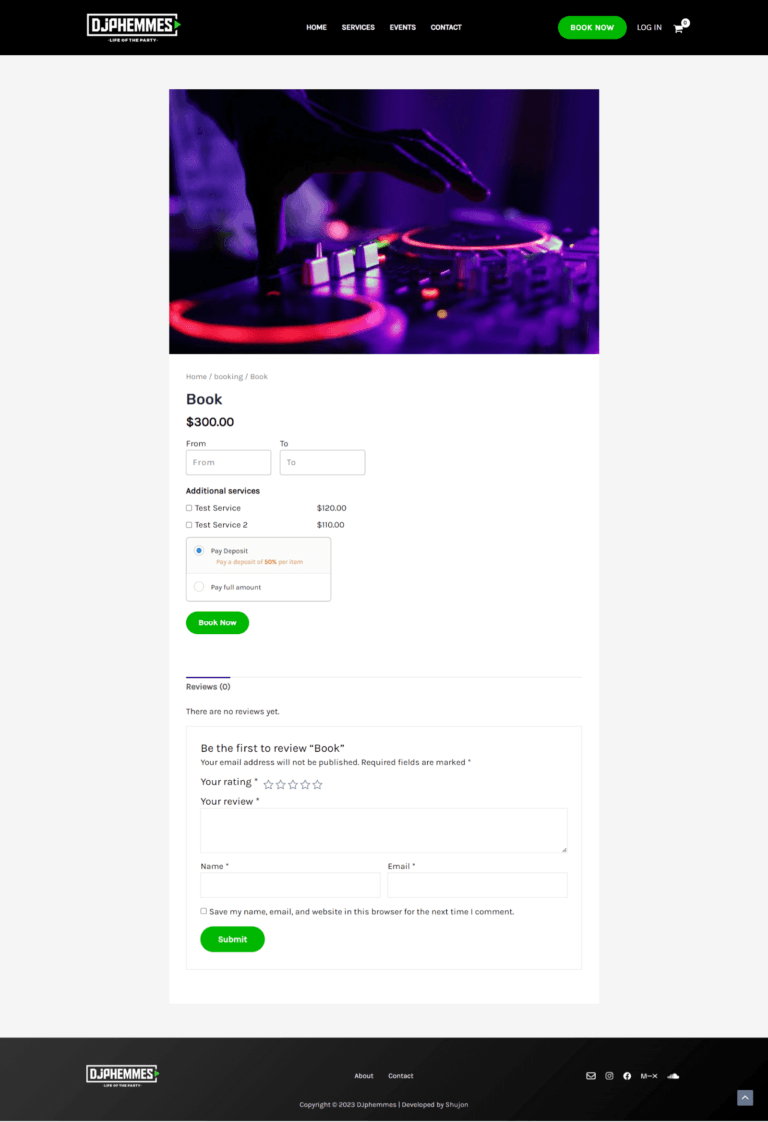Switch to the Reviews (0) tab
This screenshot has width=768, height=1122.
208,686
